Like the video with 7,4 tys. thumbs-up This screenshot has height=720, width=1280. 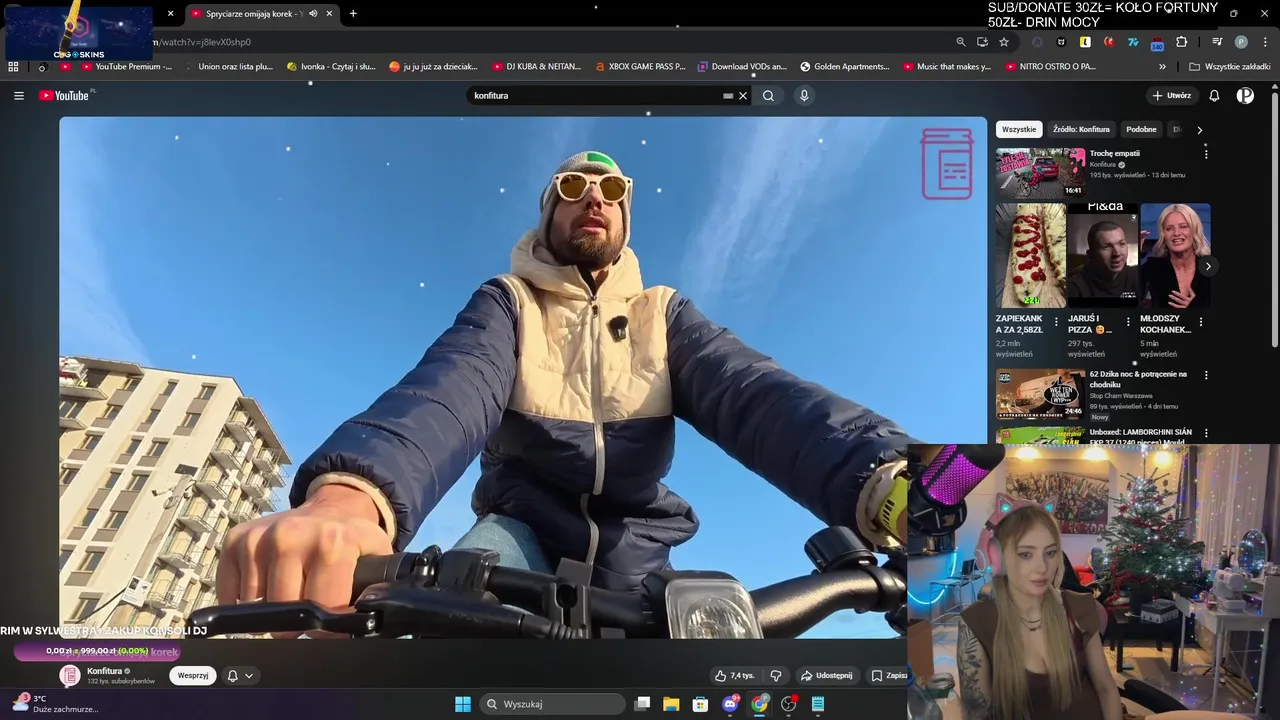pyautogui.click(x=734, y=675)
